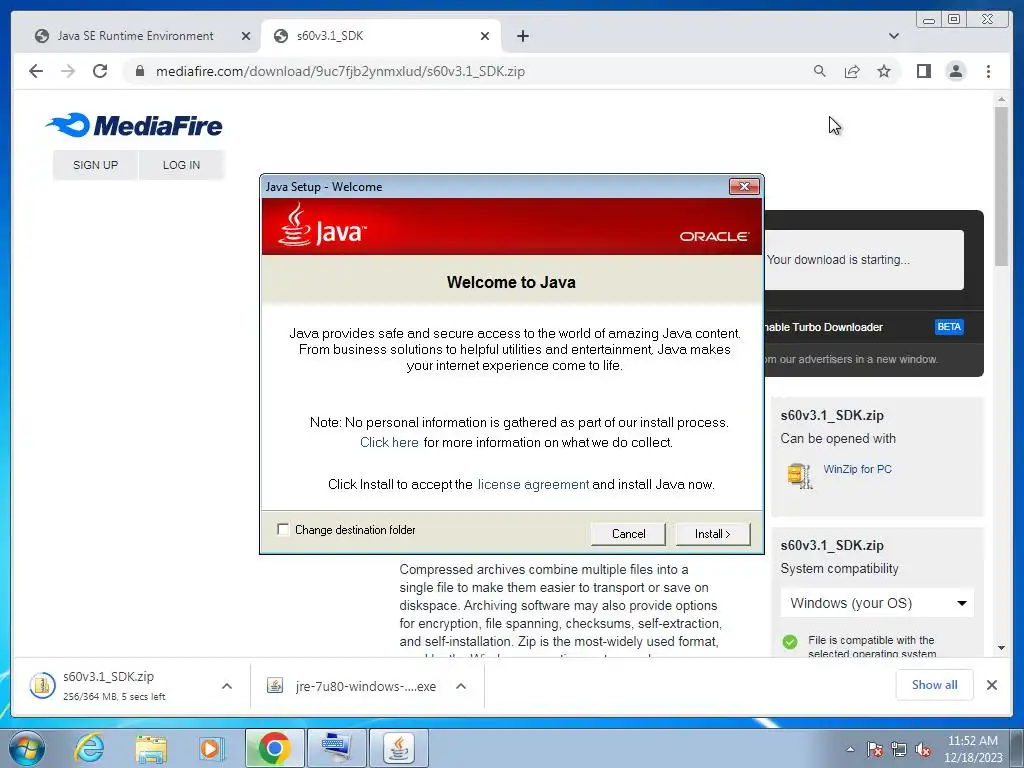Image resolution: width=1024 pixels, height=768 pixels.
Task: Launch Internet Explorer from taskbar
Action: (x=89, y=748)
